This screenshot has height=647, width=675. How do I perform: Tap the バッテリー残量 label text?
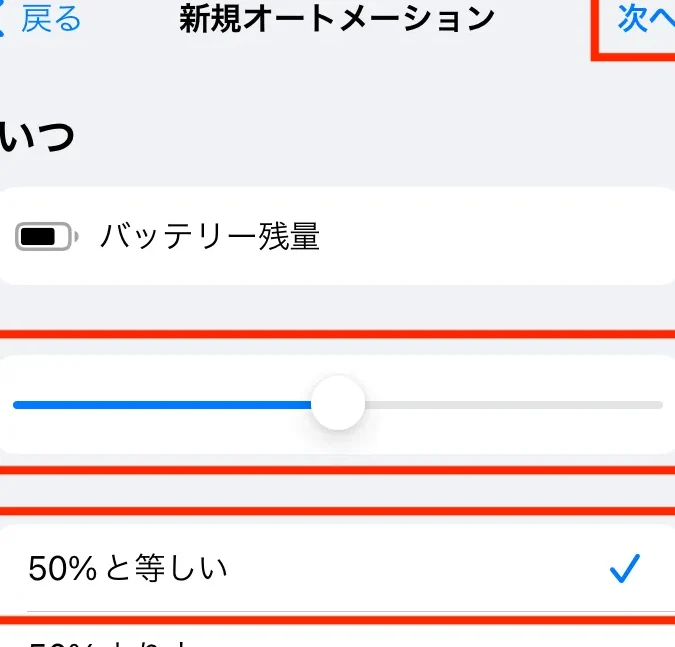(x=210, y=236)
